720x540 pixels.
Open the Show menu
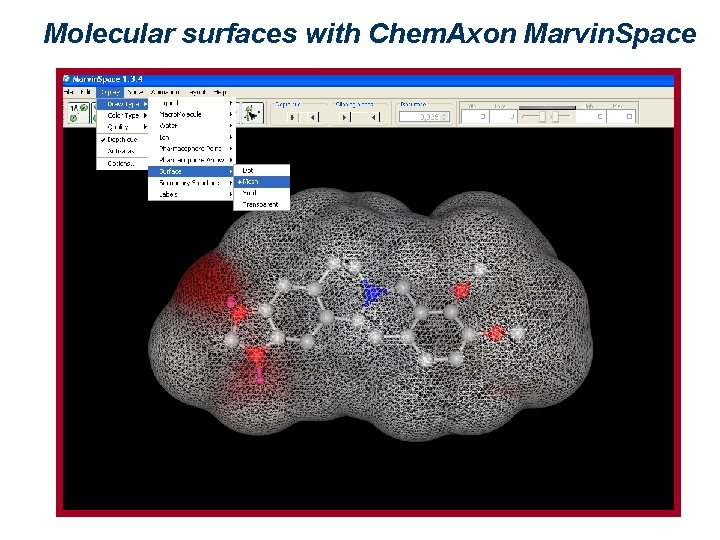coord(135,92)
